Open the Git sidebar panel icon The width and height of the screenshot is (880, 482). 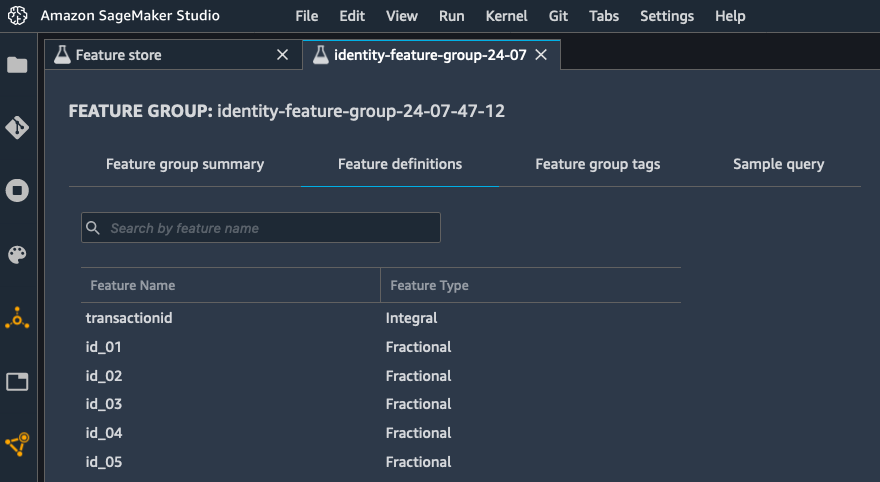(17, 128)
